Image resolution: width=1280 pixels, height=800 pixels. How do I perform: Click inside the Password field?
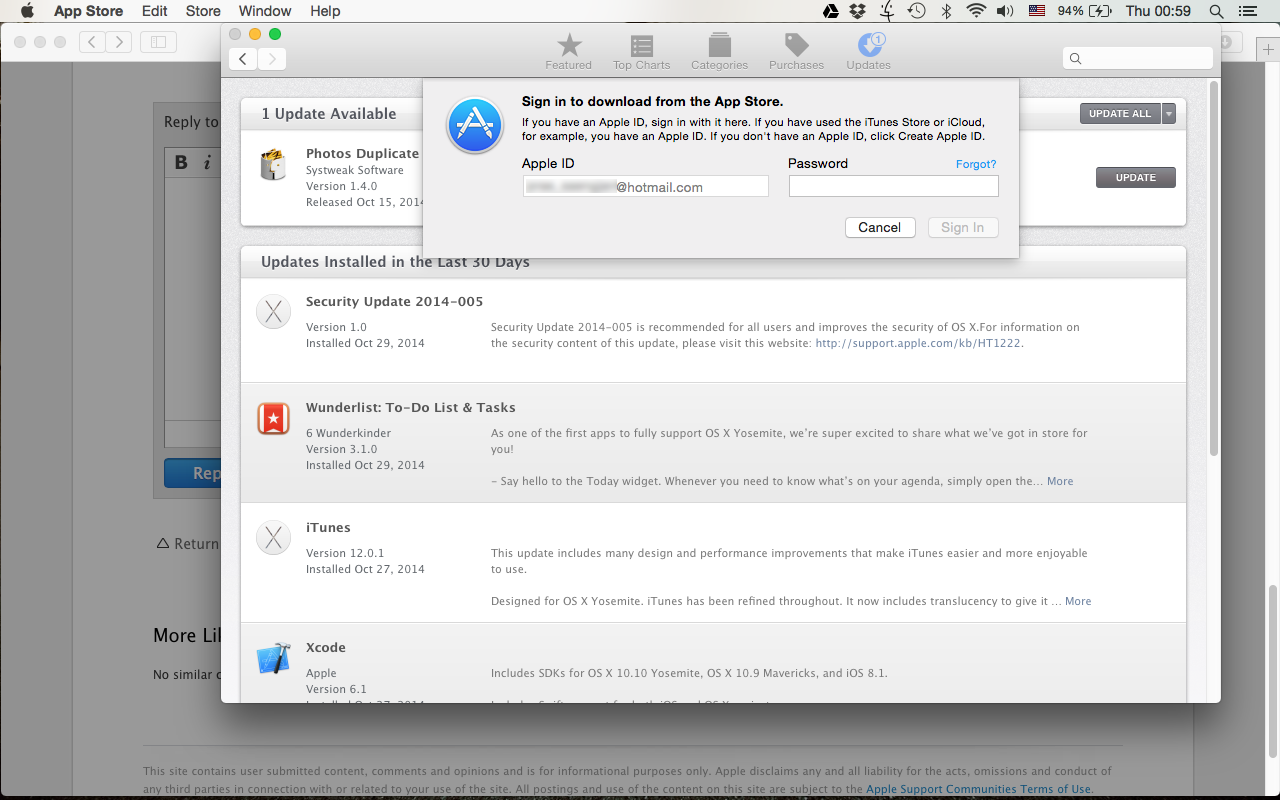point(893,186)
